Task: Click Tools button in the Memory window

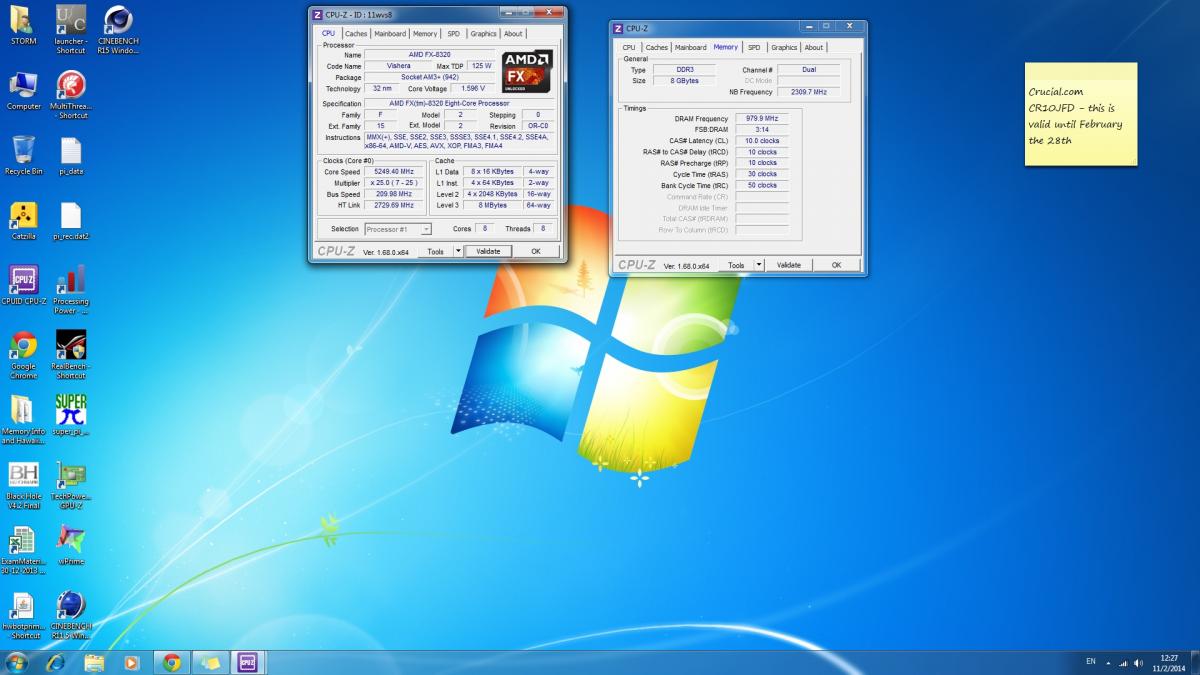Action: pos(736,265)
